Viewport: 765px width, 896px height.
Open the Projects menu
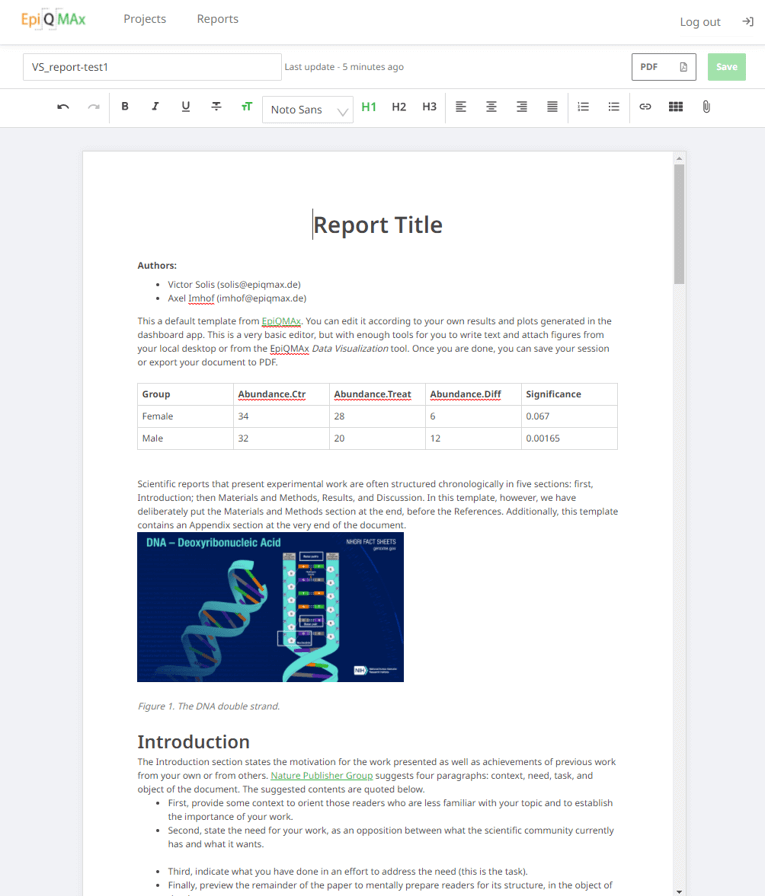click(145, 19)
